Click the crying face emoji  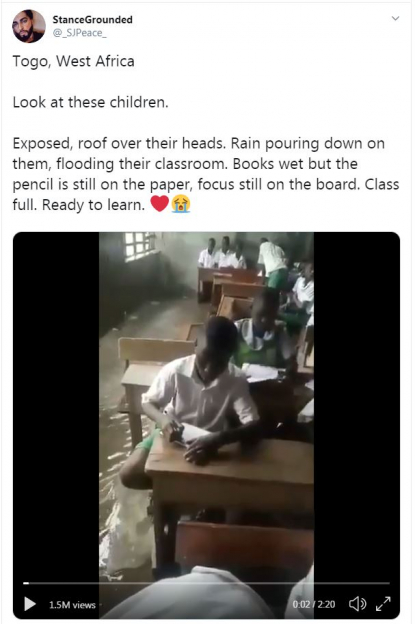pyautogui.click(x=181, y=204)
